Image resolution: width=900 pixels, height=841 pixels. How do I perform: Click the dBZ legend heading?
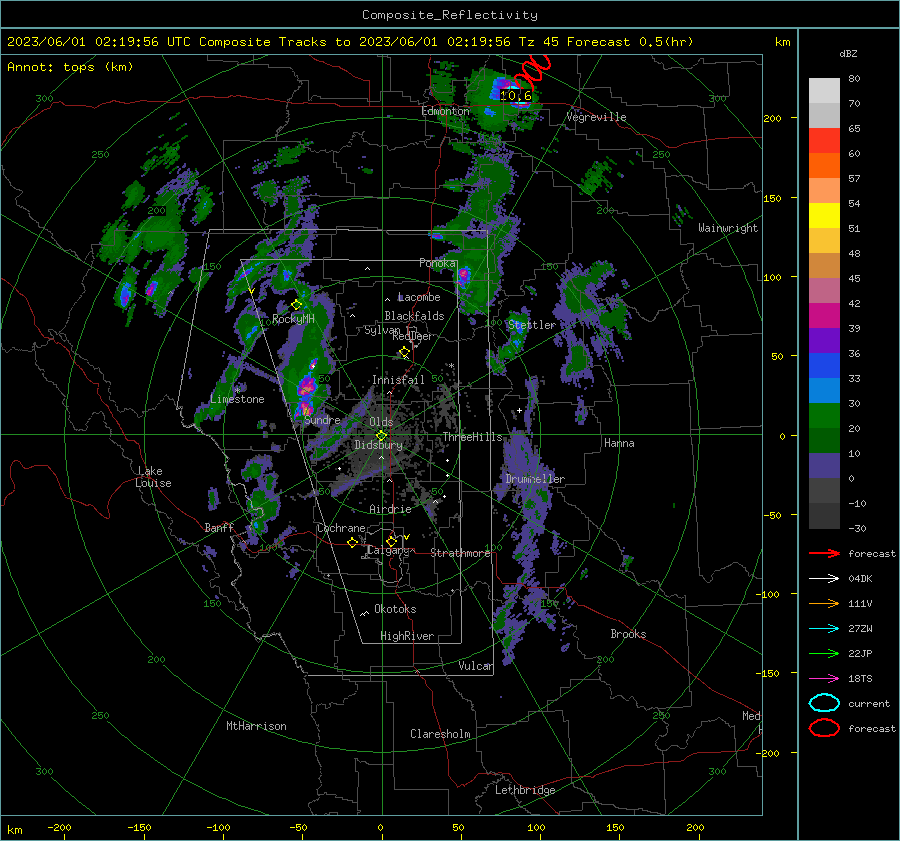tap(848, 53)
